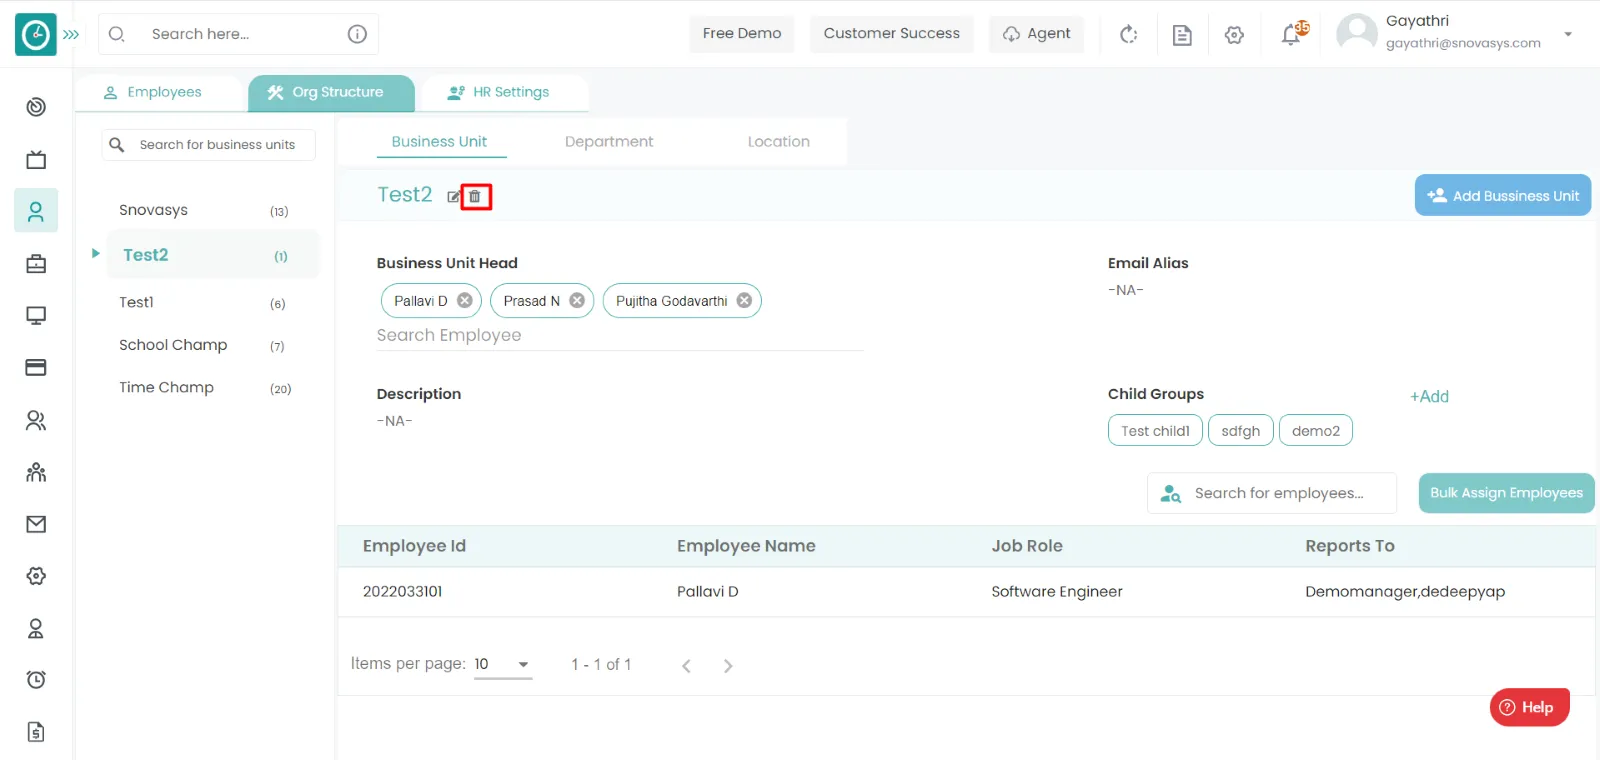Viewport: 1600px width, 760px height.
Task: Edit the Test2 business unit name
Action: tap(454, 196)
